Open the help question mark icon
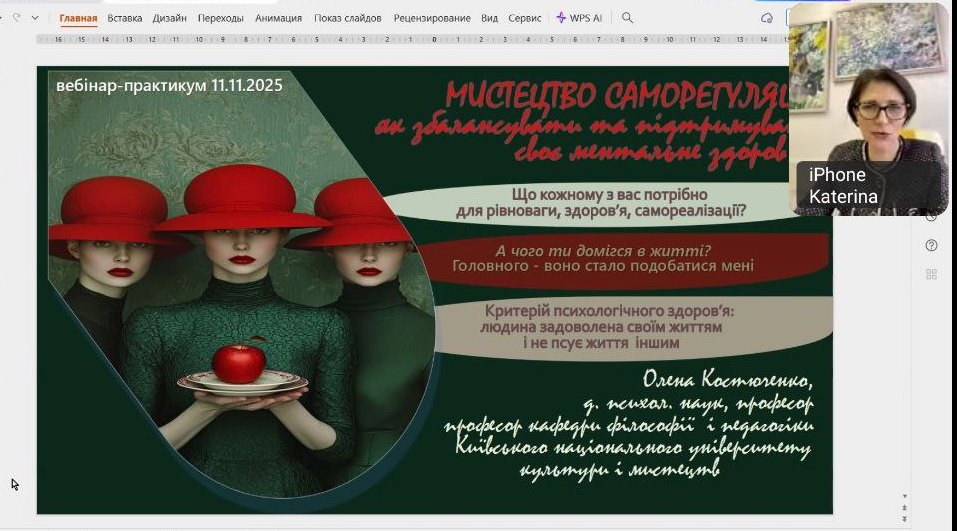Screen dimensions: 957x531 (x=932, y=245)
